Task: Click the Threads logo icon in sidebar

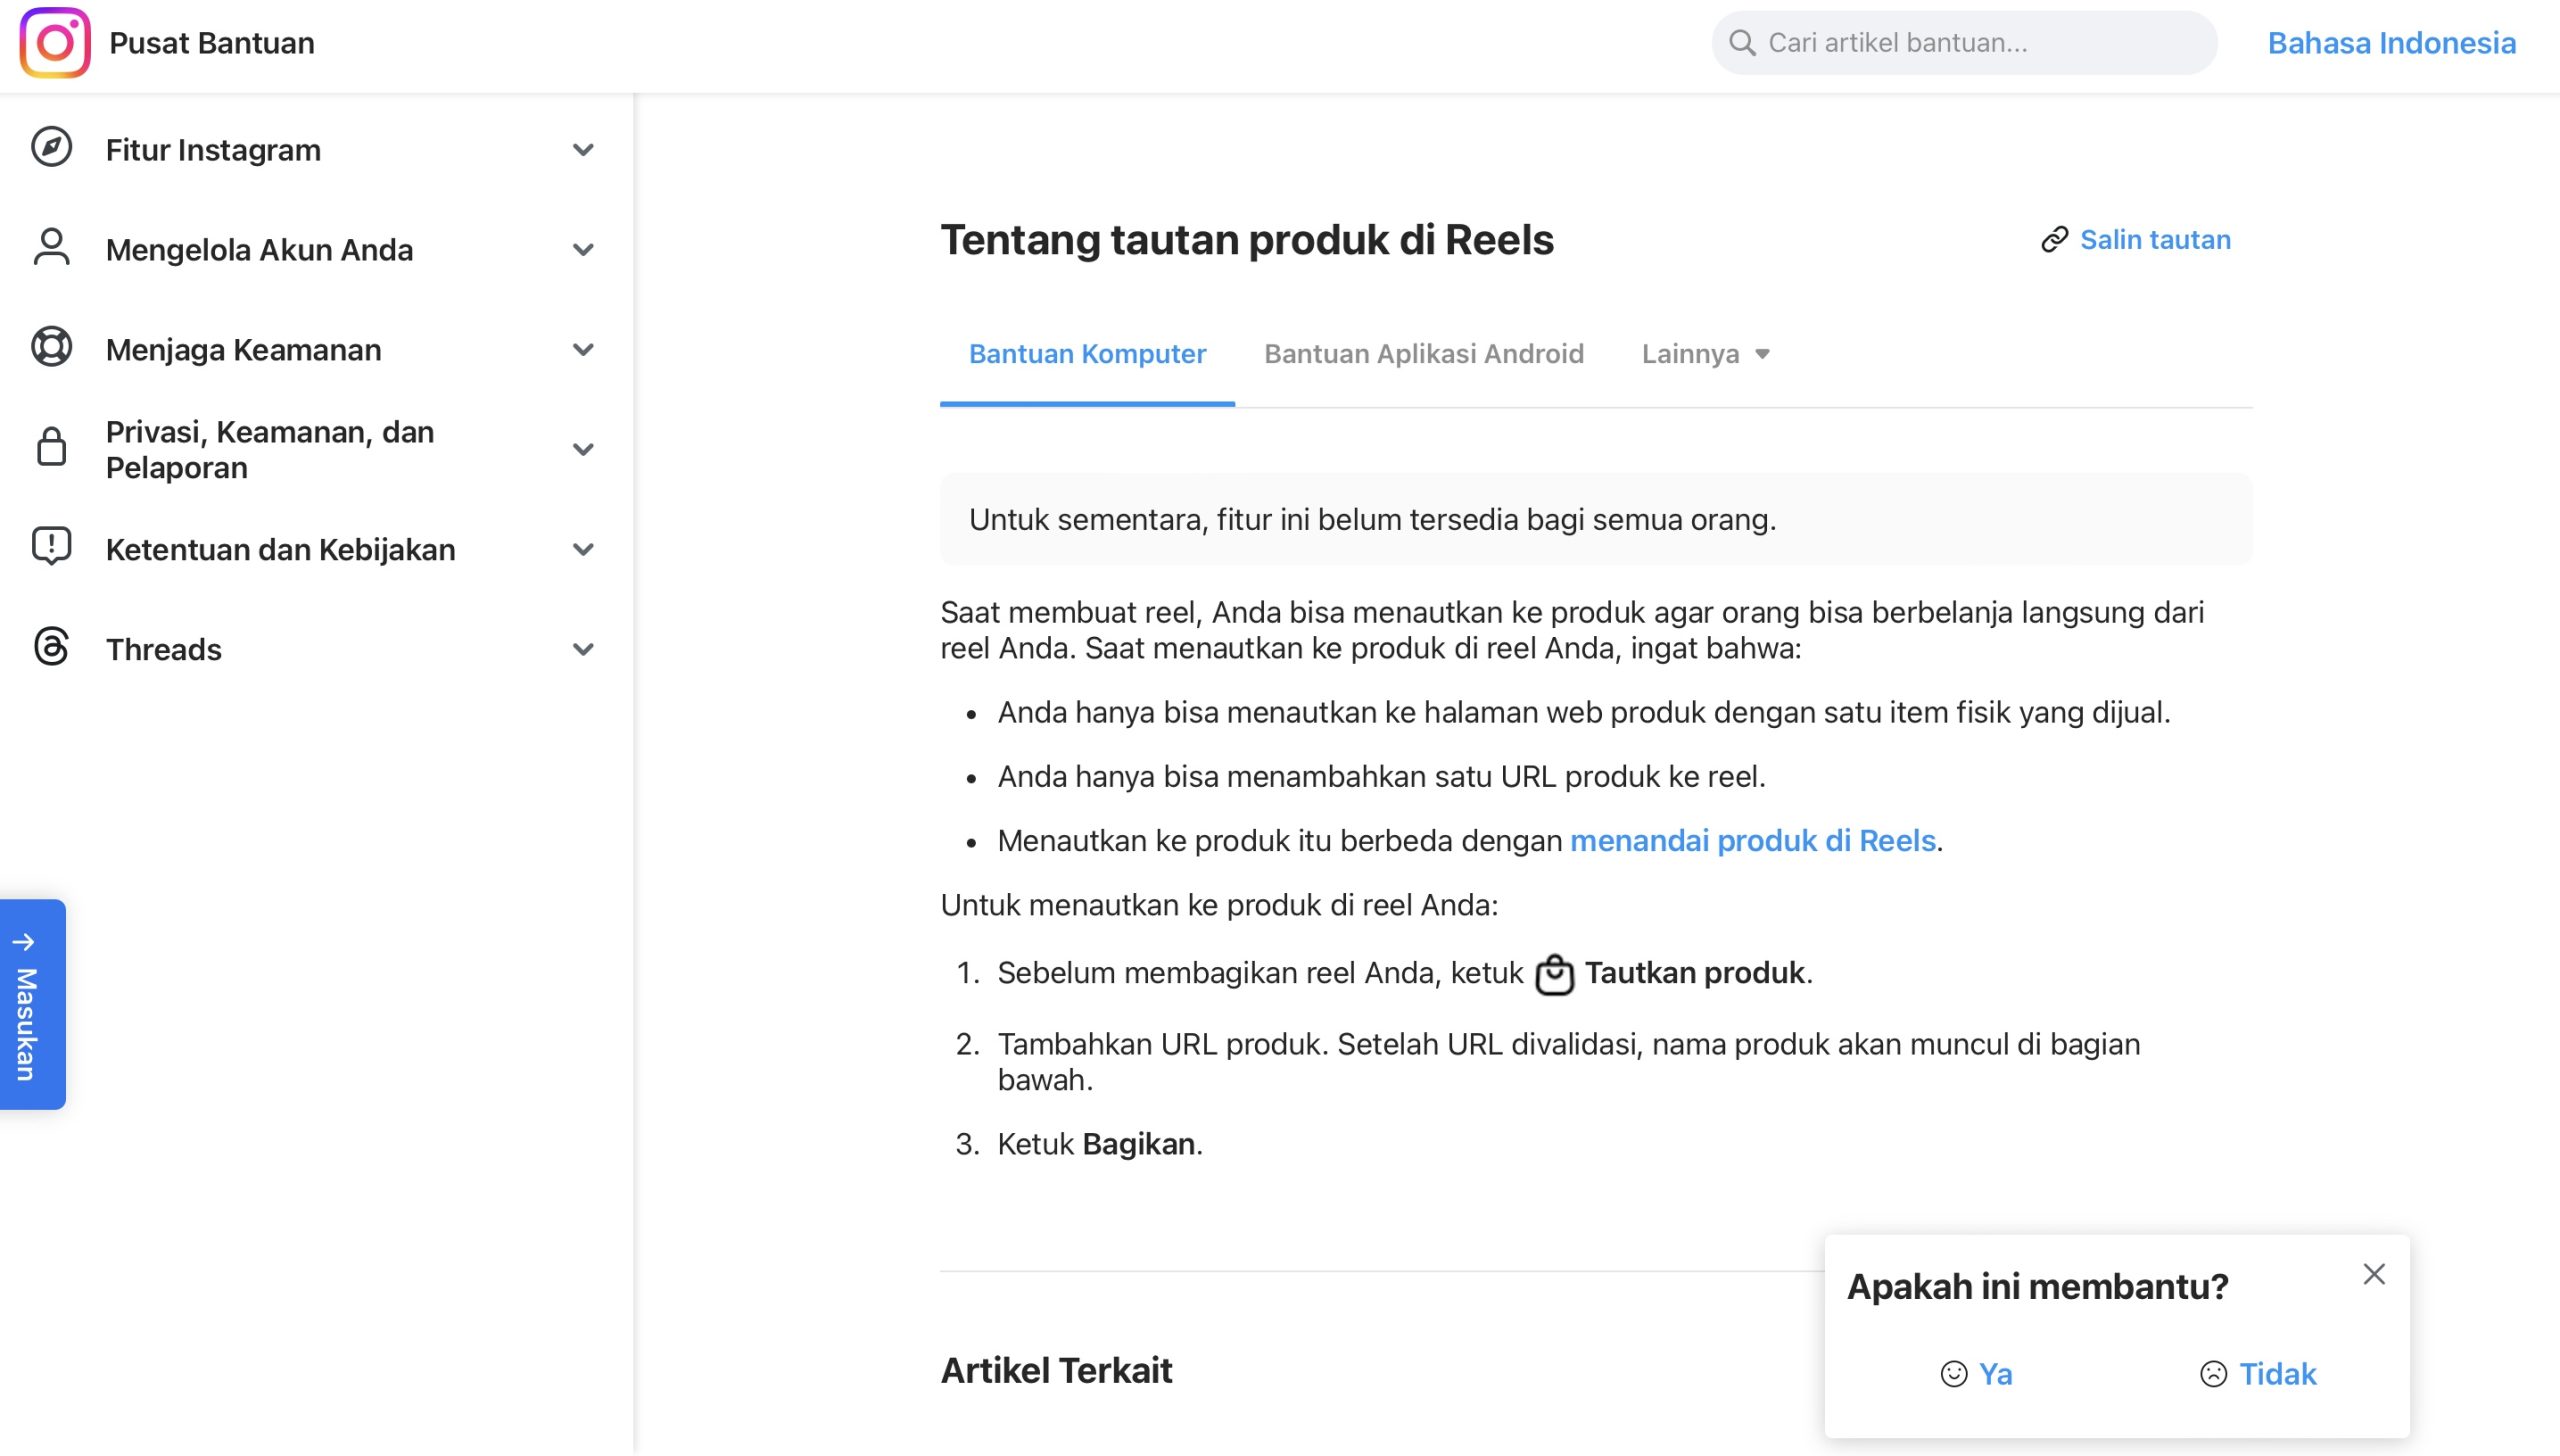Action: click(x=51, y=647)
